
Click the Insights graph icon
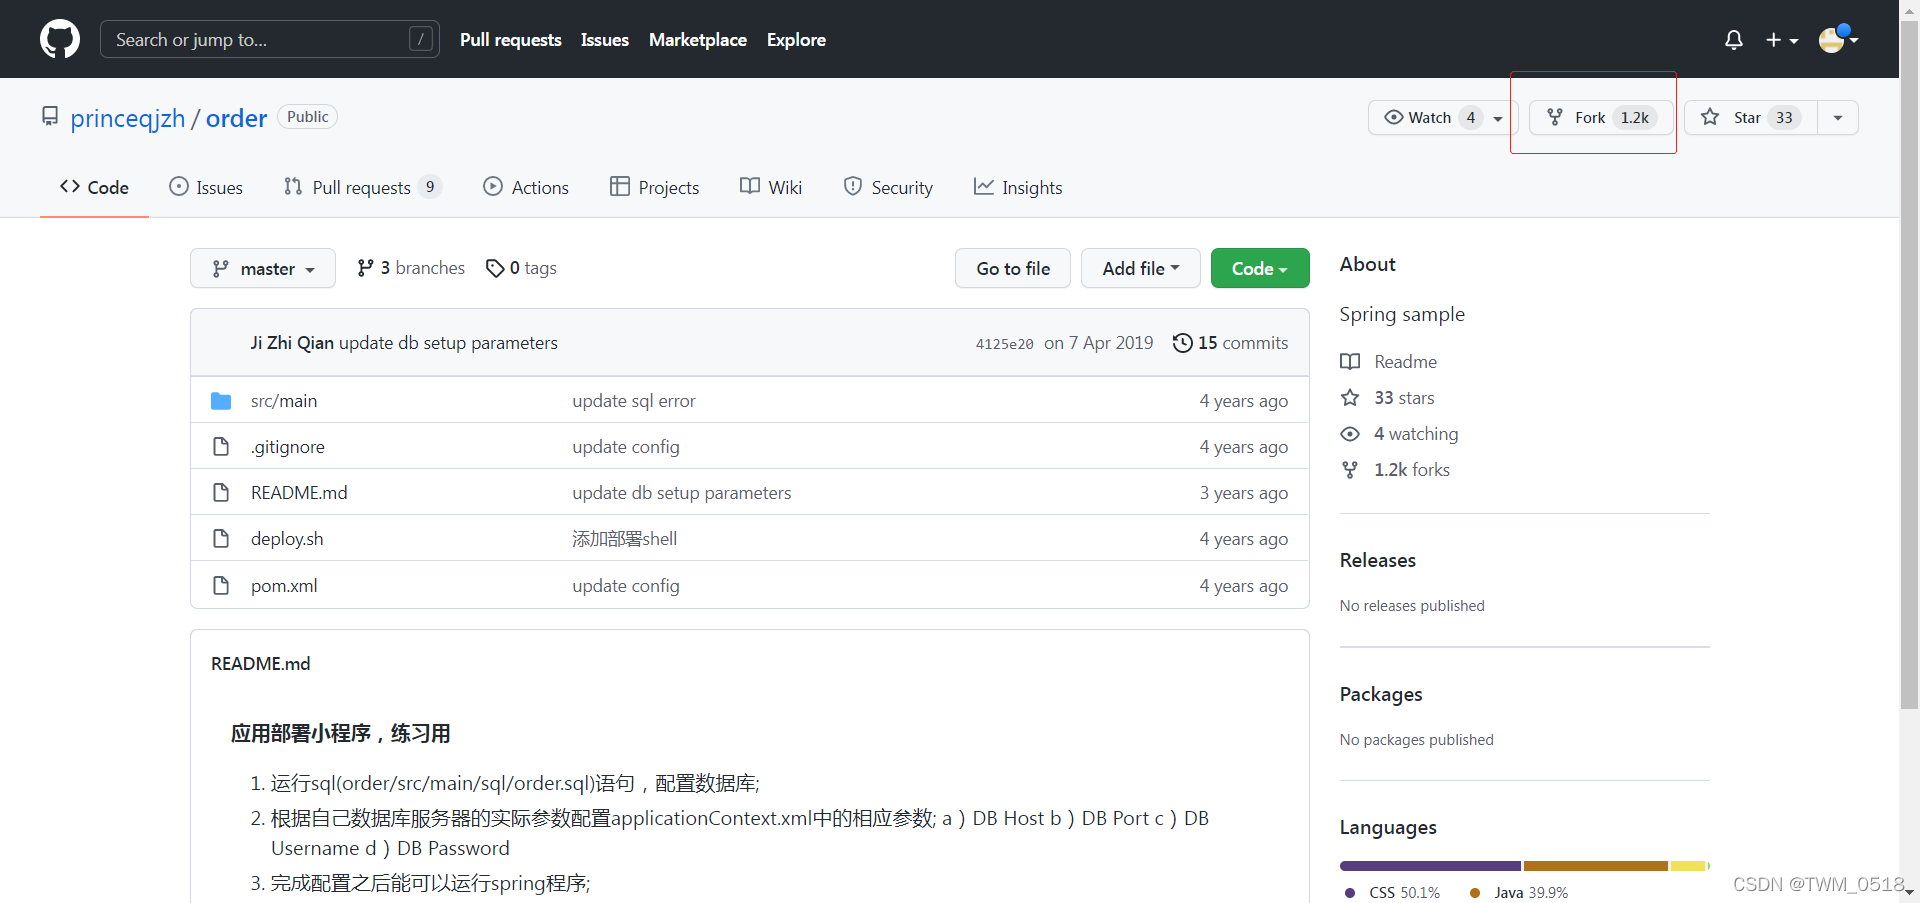[984, 187]
